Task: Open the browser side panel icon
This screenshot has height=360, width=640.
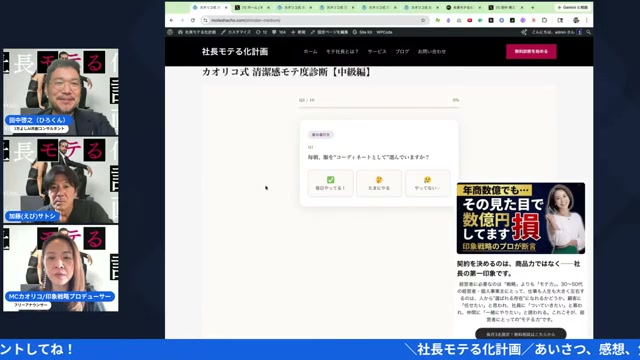Action: tap(560, 20)
